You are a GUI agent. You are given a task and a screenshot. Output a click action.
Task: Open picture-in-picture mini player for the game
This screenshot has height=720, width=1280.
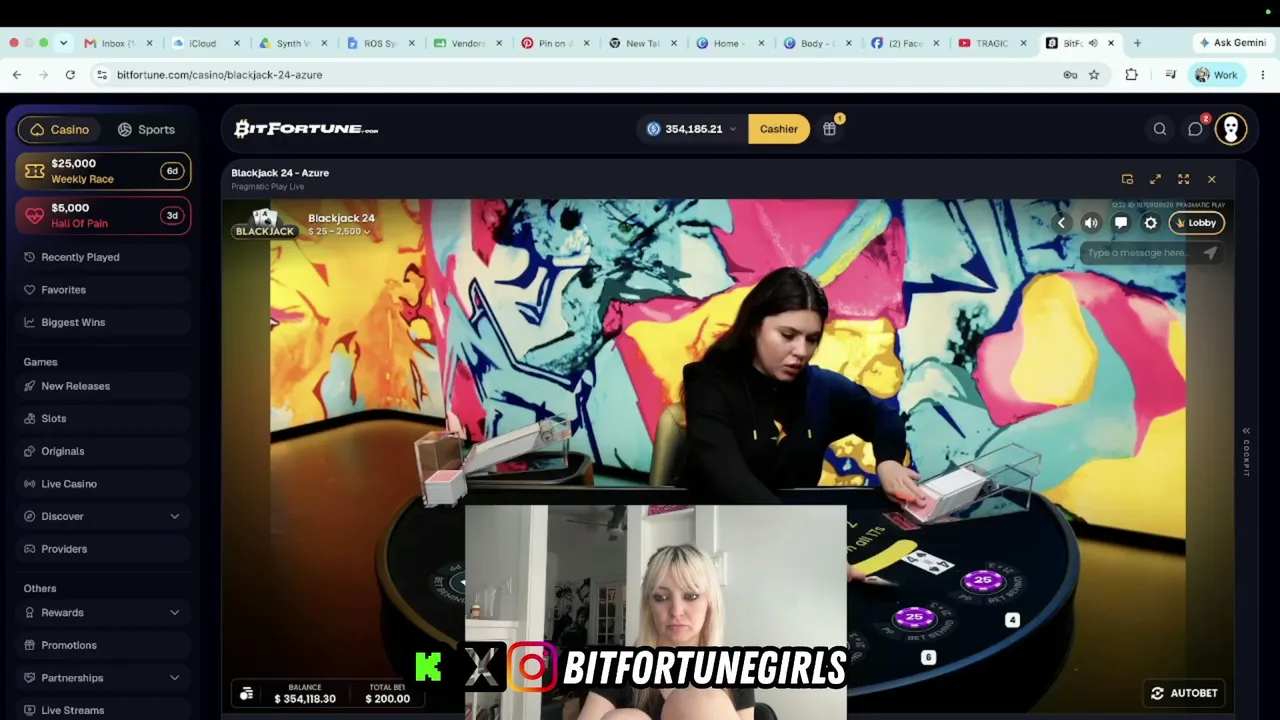[1127, 179]
